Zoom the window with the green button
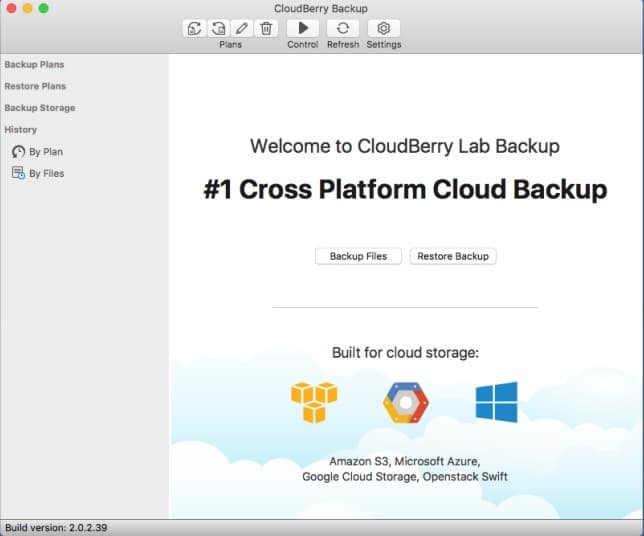The width and height of the screenshot is (644, 536). click(x=44, y=8)
